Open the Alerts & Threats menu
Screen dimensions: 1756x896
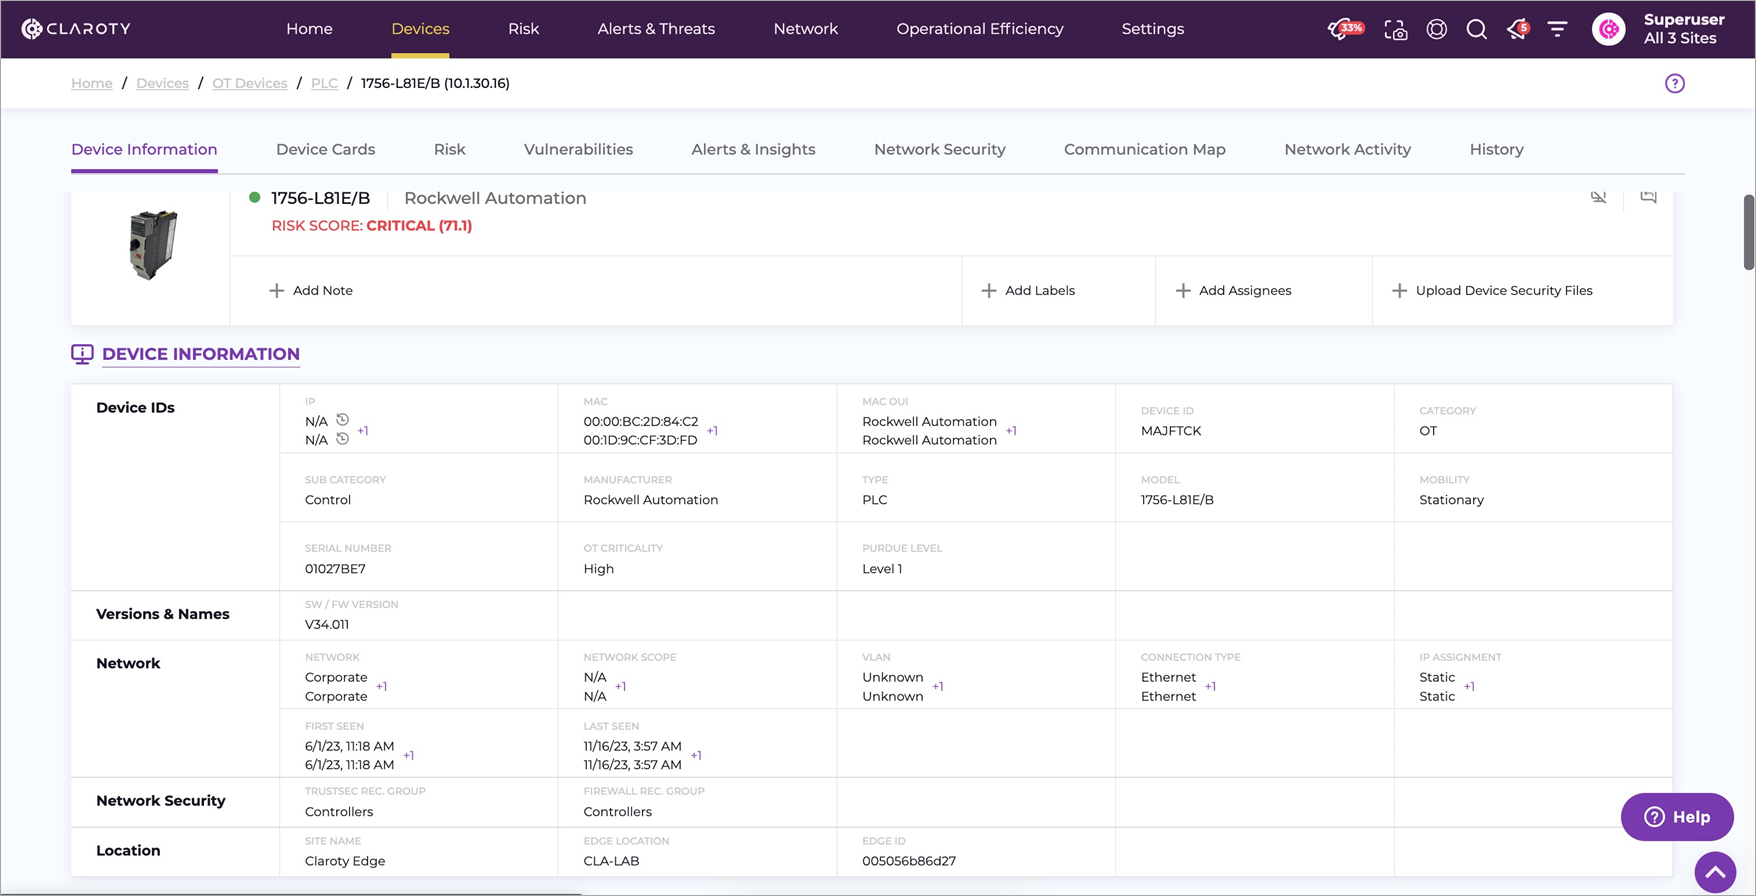click(x=656, y=29)
